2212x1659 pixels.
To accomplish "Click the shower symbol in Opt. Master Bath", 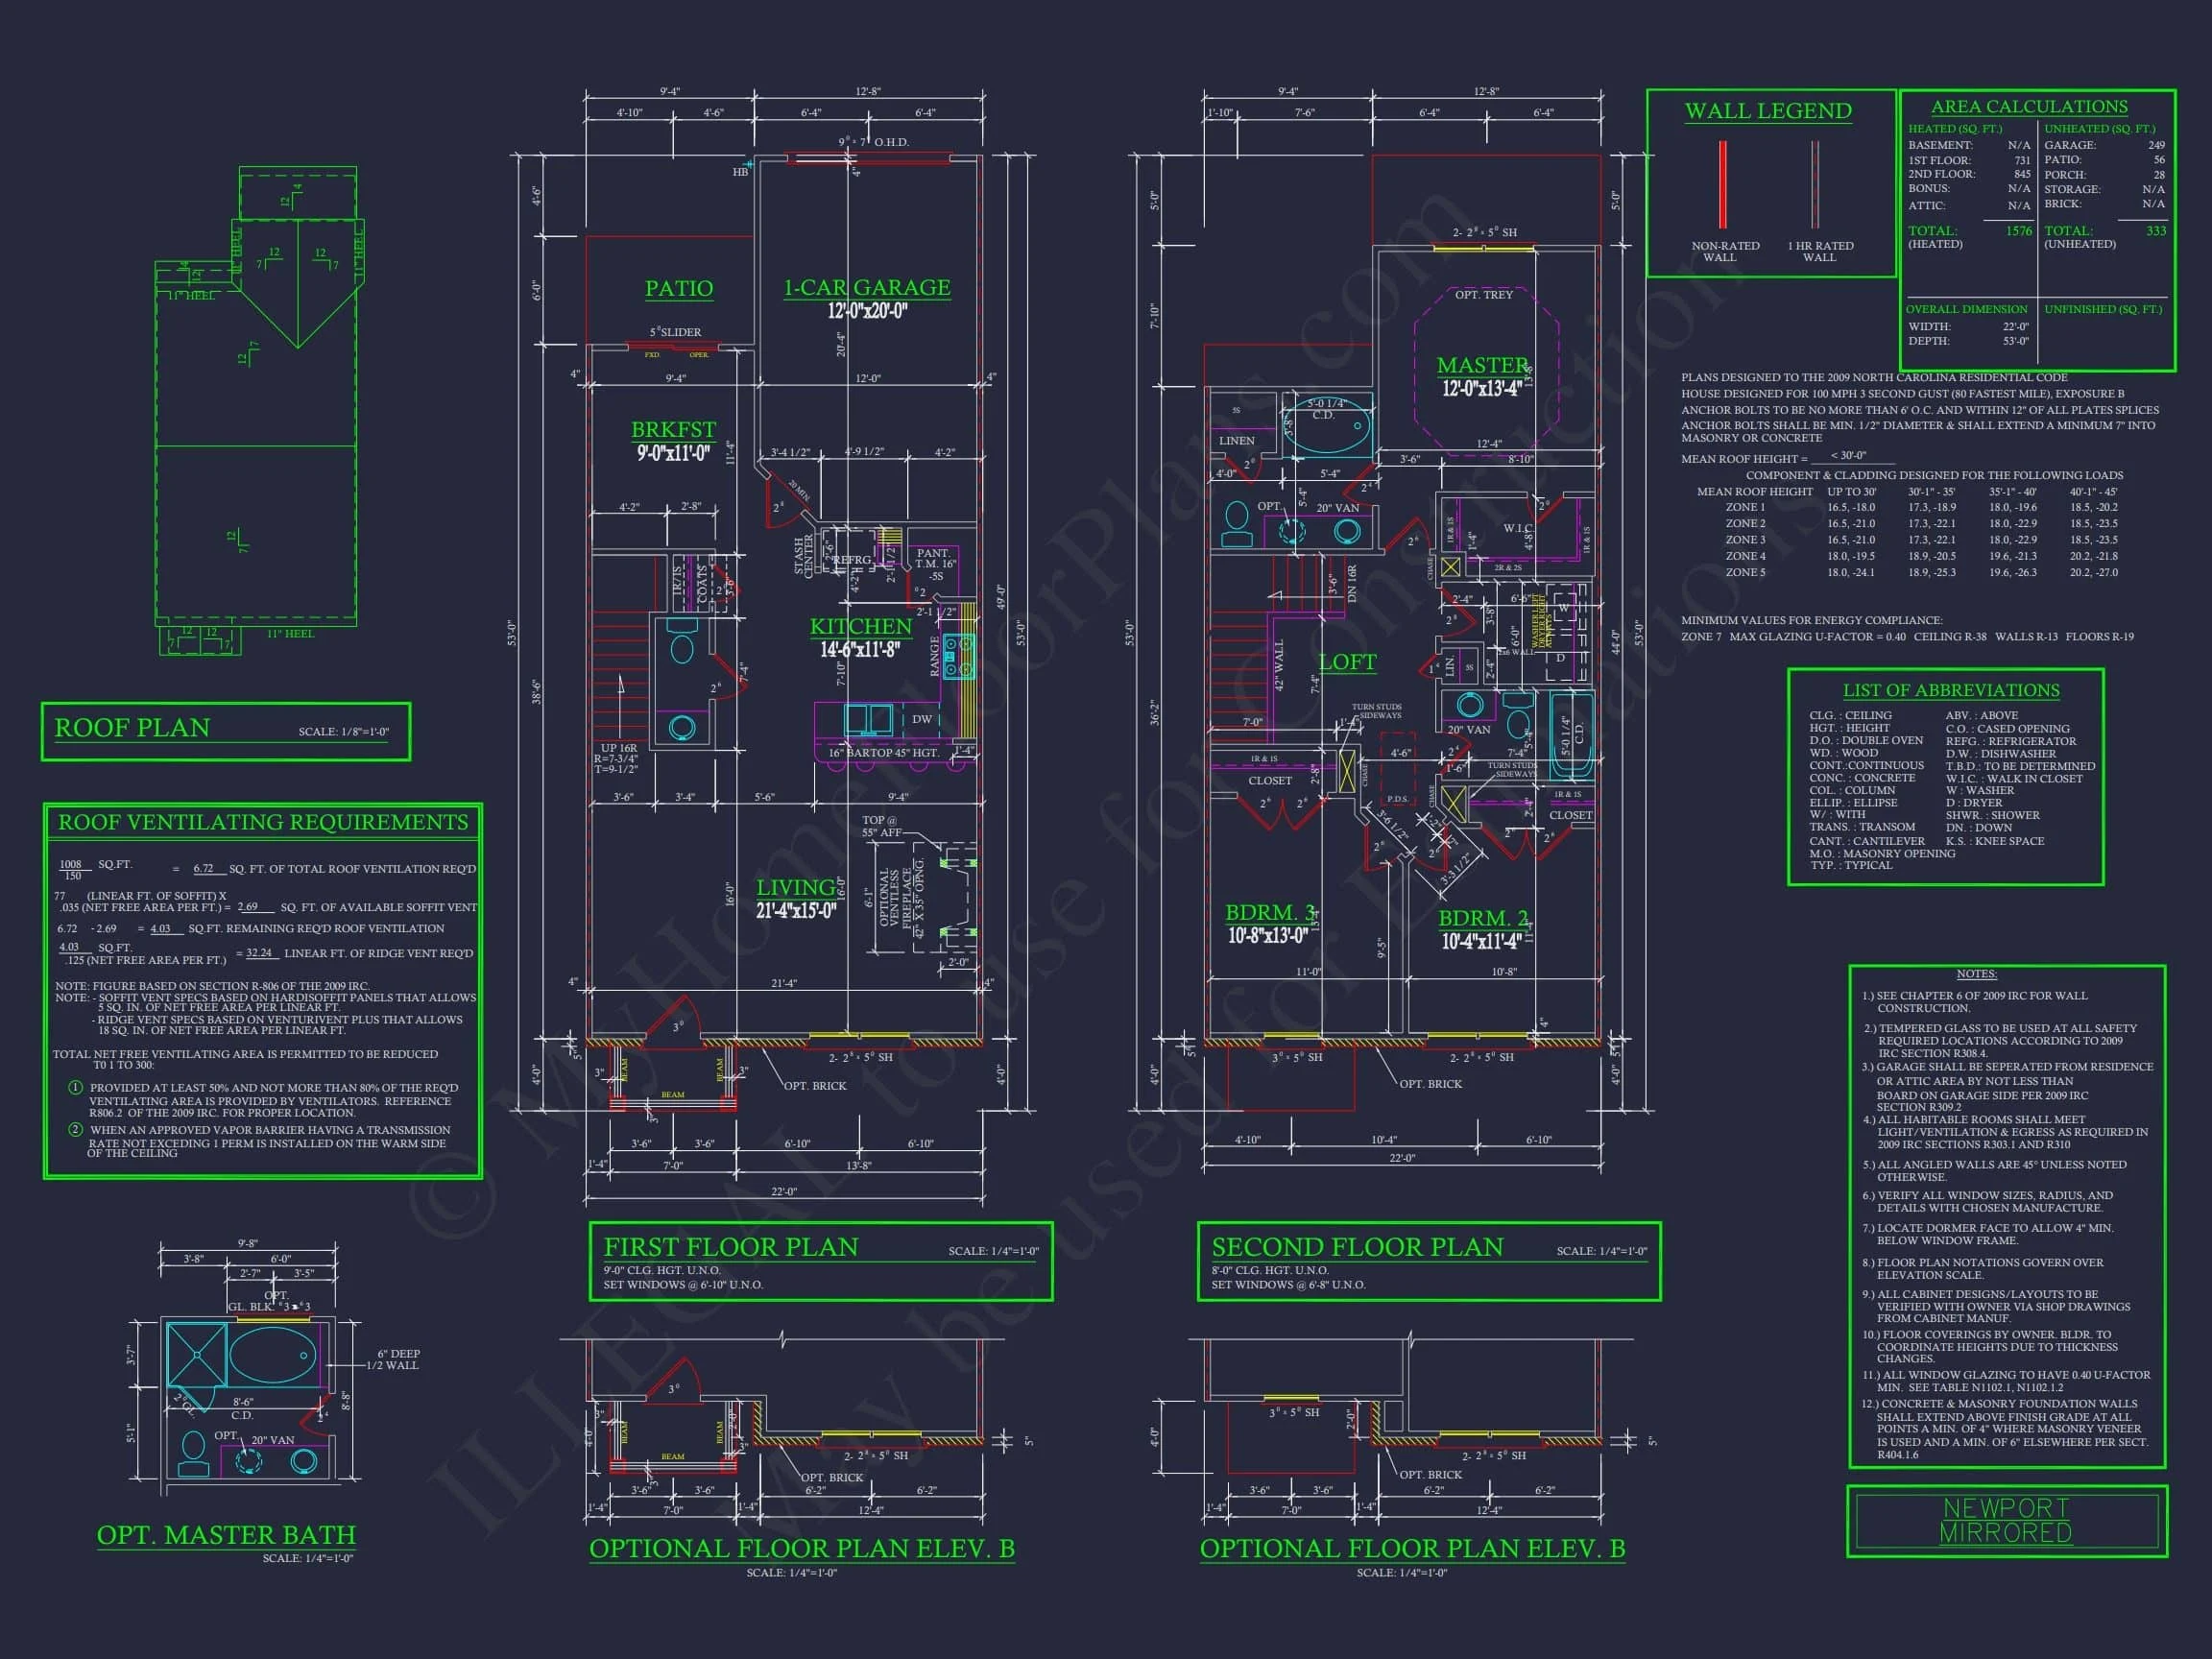I will click(196, 1353).
